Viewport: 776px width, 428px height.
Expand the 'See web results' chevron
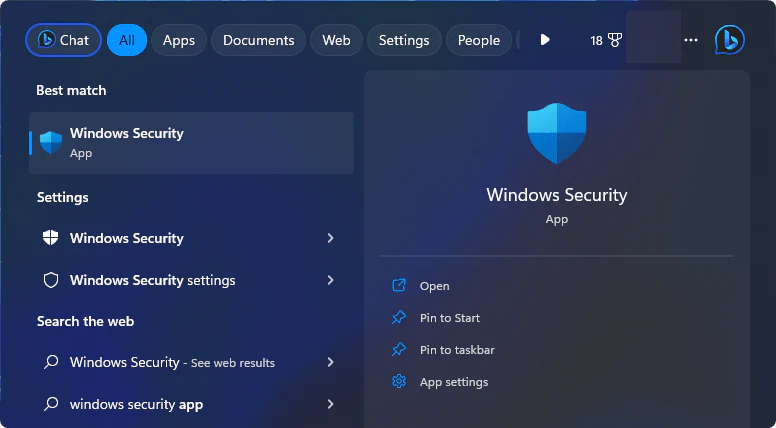[x=331, y=362]
